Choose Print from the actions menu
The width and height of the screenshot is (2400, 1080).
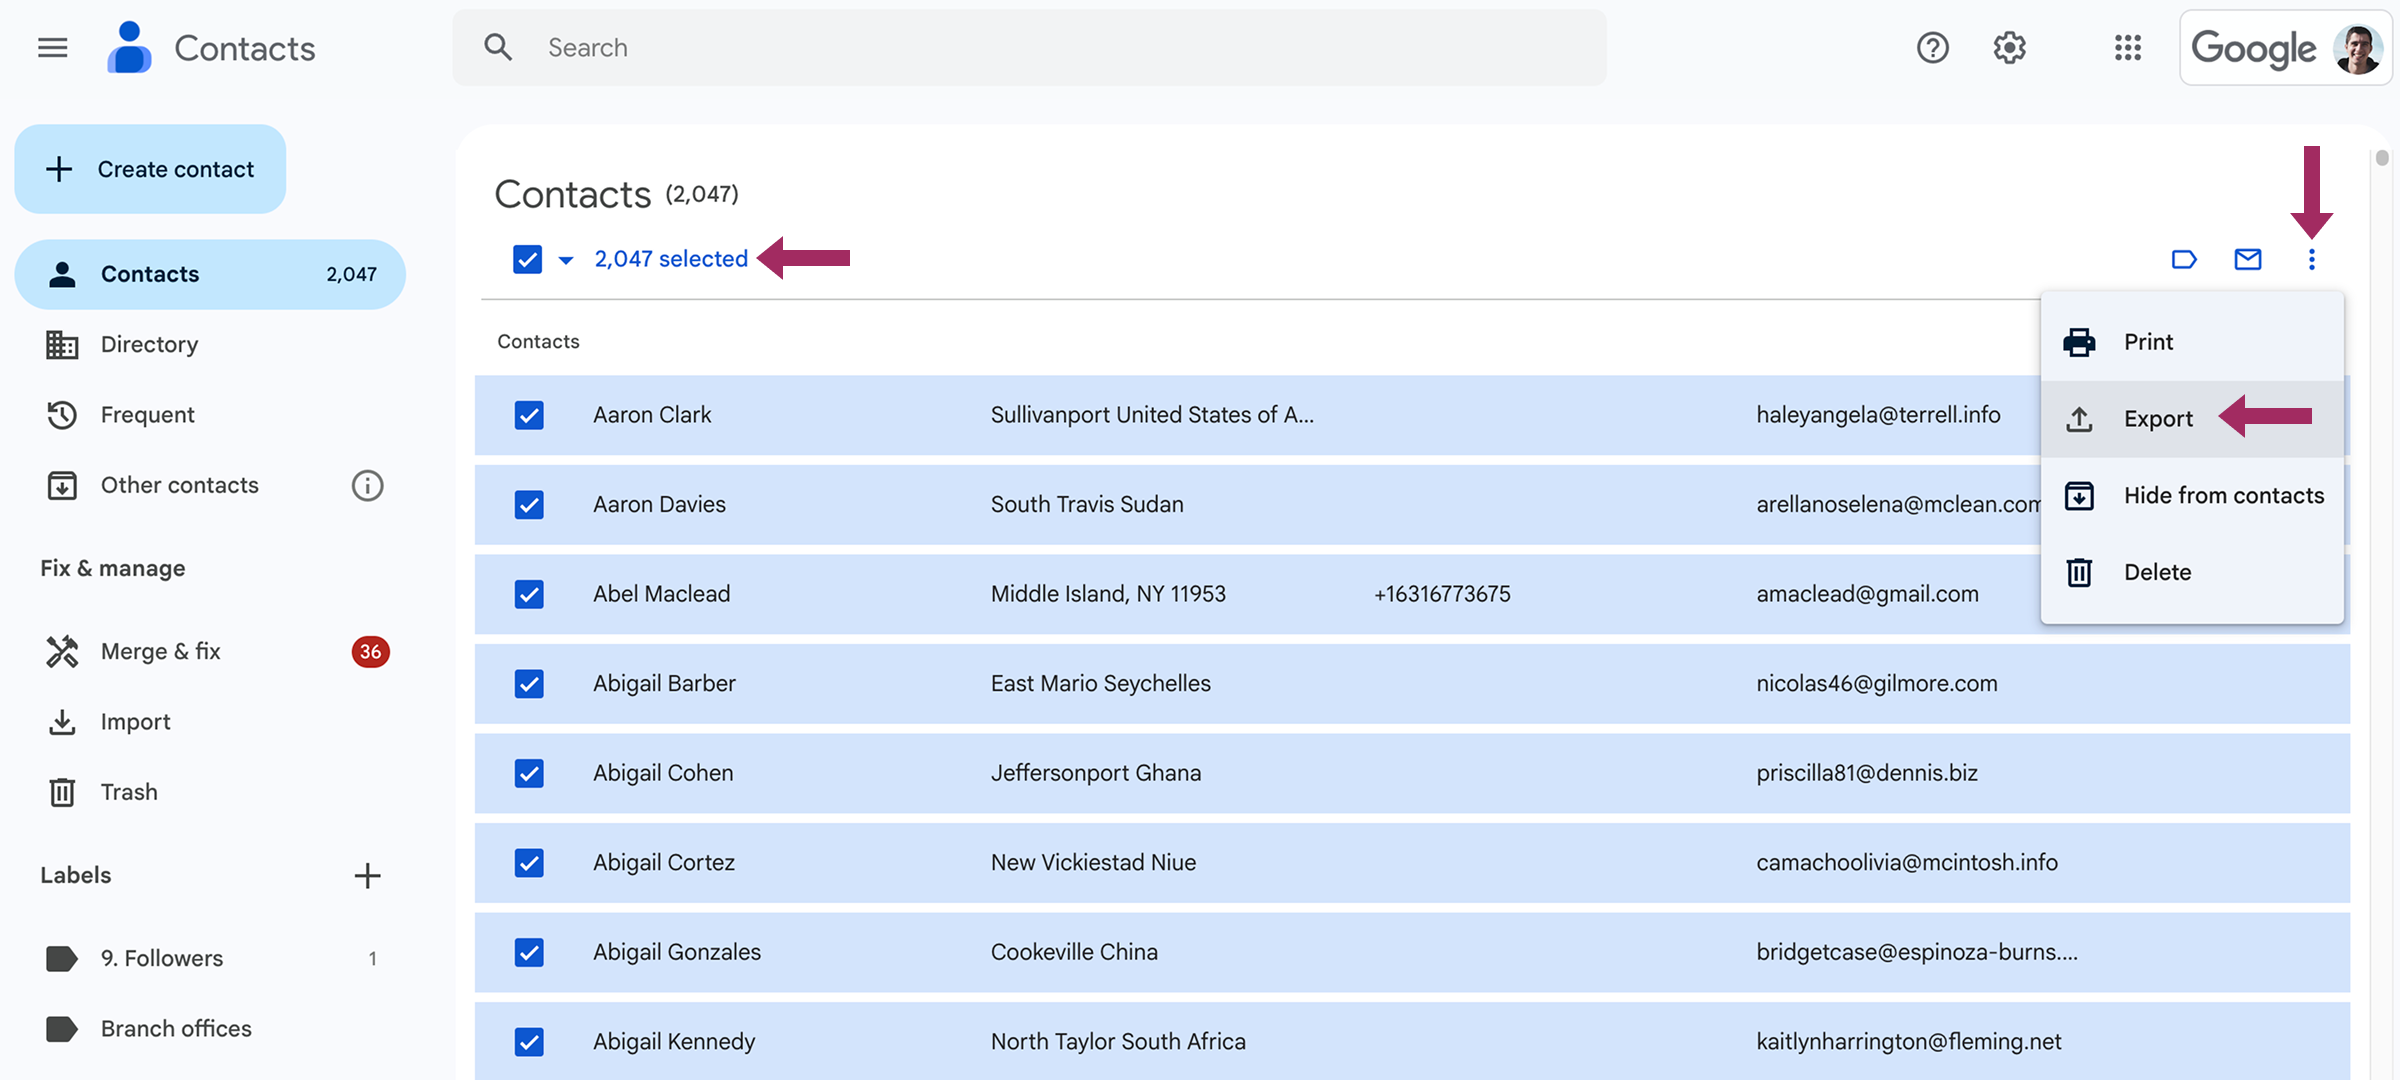(x=2148, y=341)
